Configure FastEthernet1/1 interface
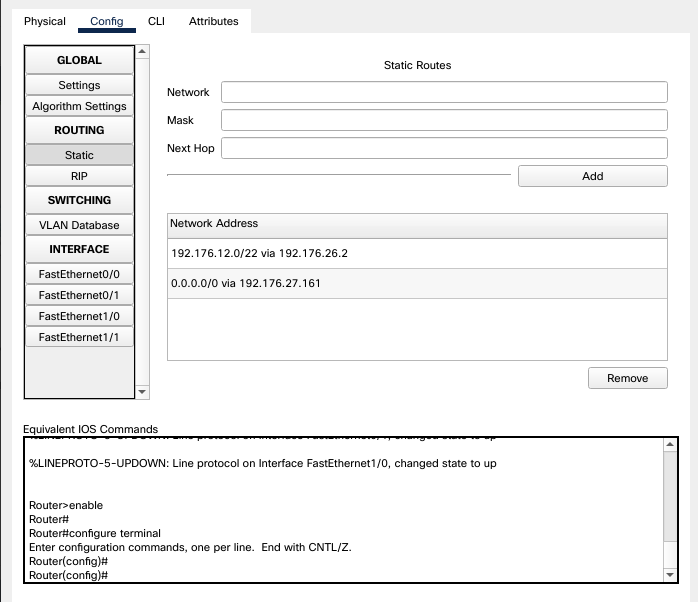The height and width of the screenshot is (602, 698). pyautogui.click(x=79, y=337)
